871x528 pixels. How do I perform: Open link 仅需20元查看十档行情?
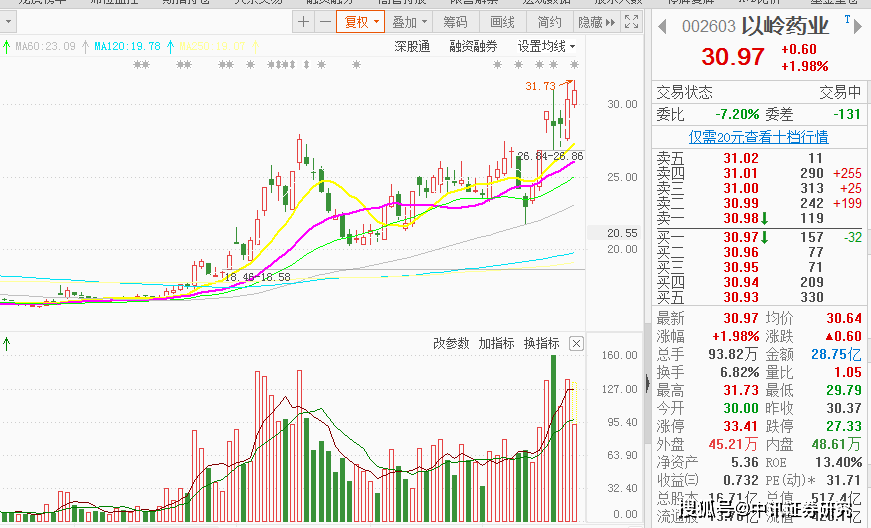pyautogui.click(x=758, y=137)
